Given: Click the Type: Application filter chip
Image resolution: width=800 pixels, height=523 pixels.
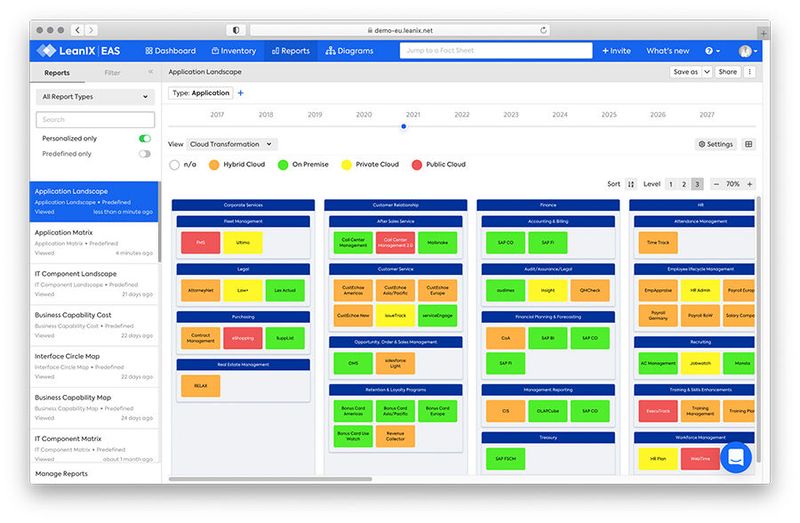Looking at the screenshot, I should (x=201, y=93).
